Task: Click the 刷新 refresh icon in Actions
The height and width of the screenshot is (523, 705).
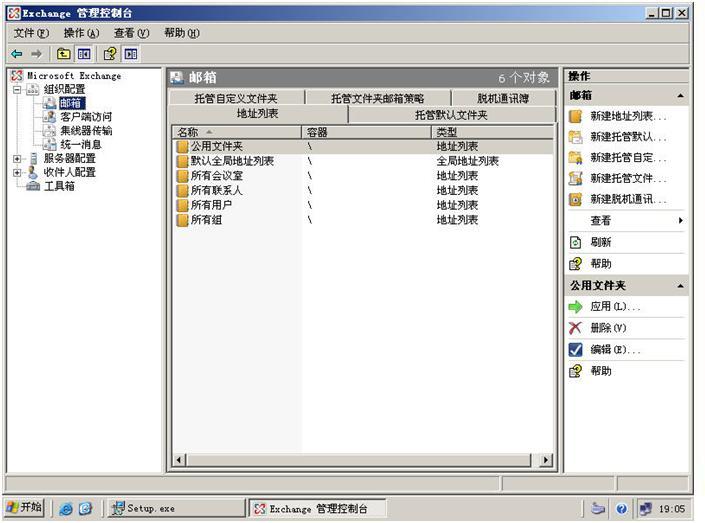Action: click(x=575, y=242)
